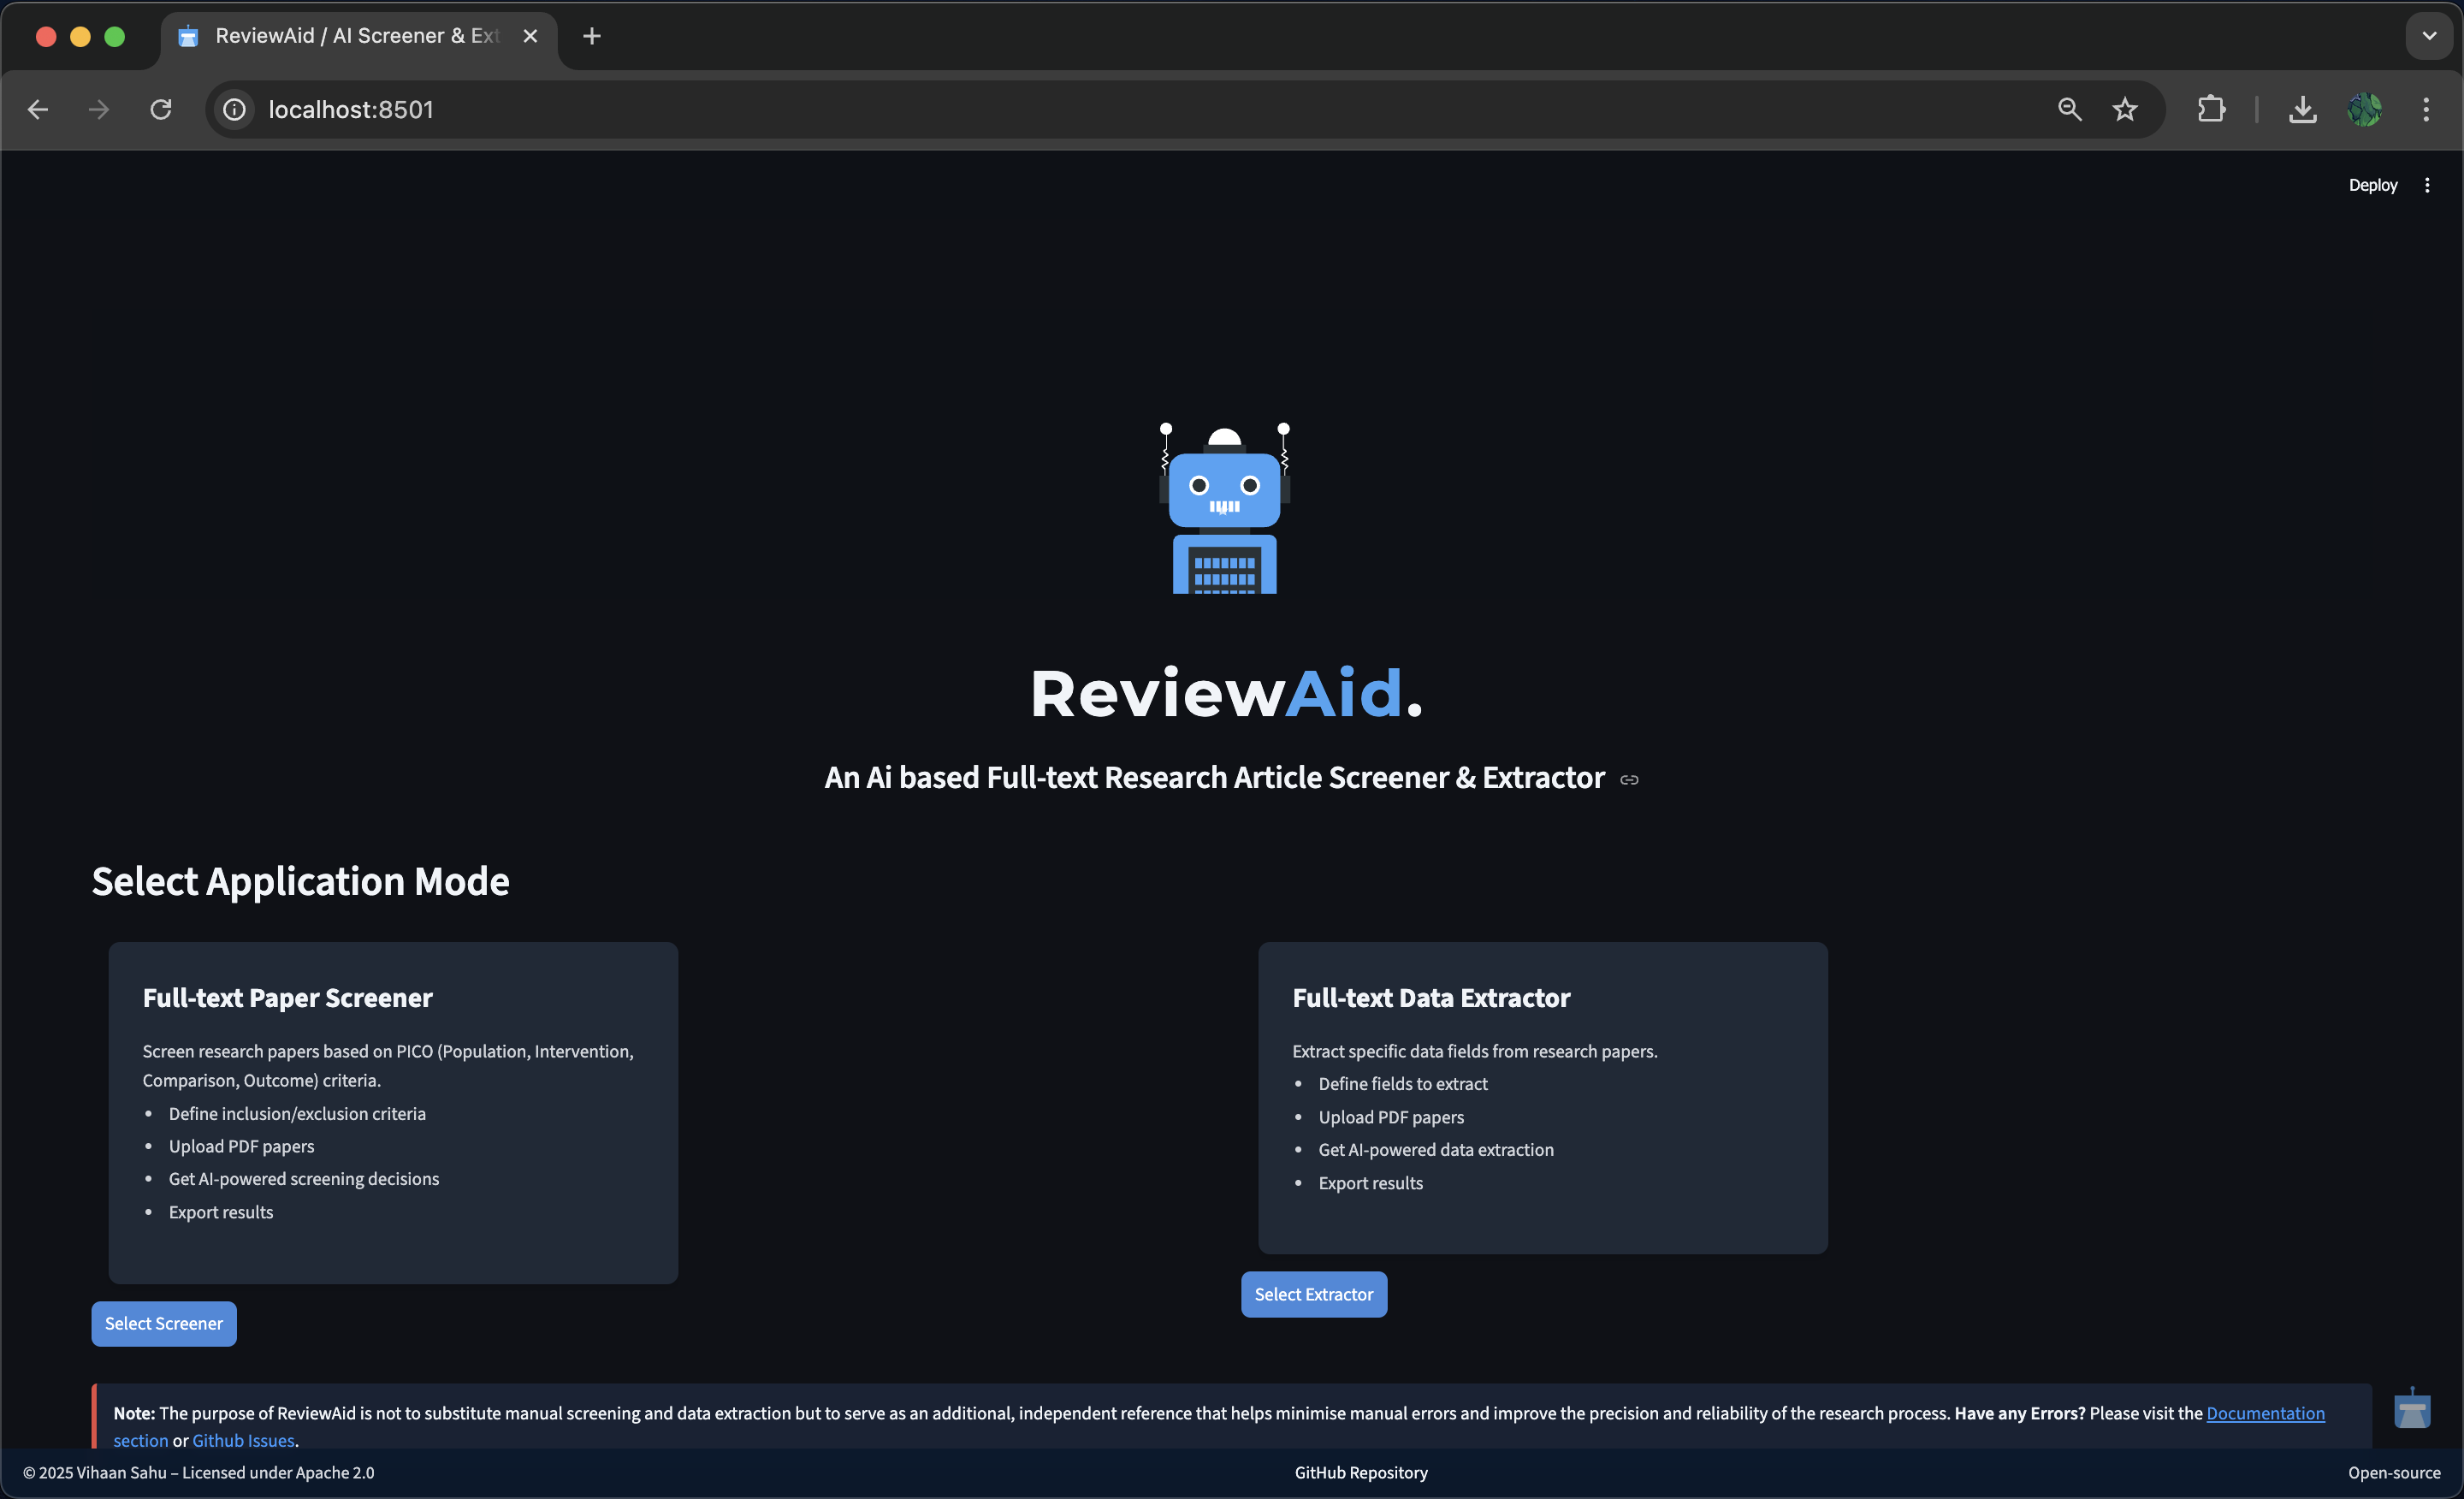Expand the tab search chevron in the tab strip
The image size is (2464, 1499).
click(x=2428, y=36)
